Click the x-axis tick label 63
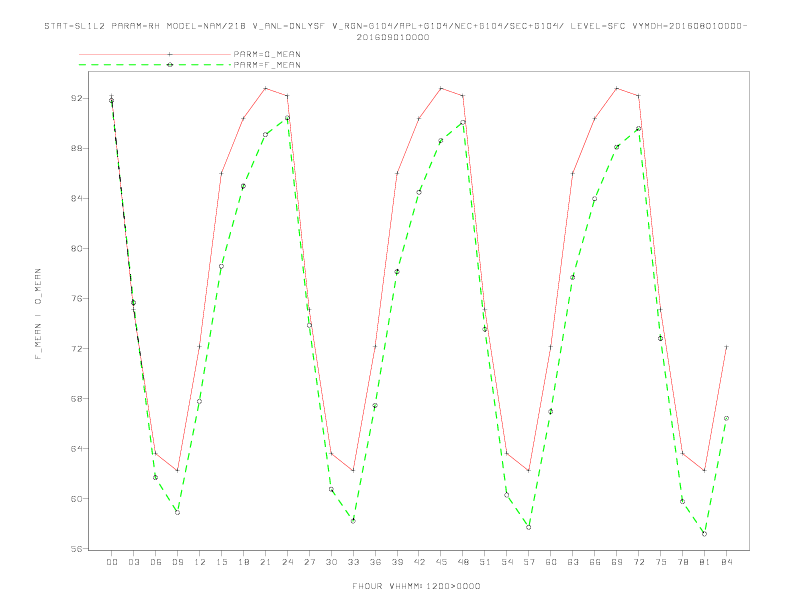 [x=573, y=562]
